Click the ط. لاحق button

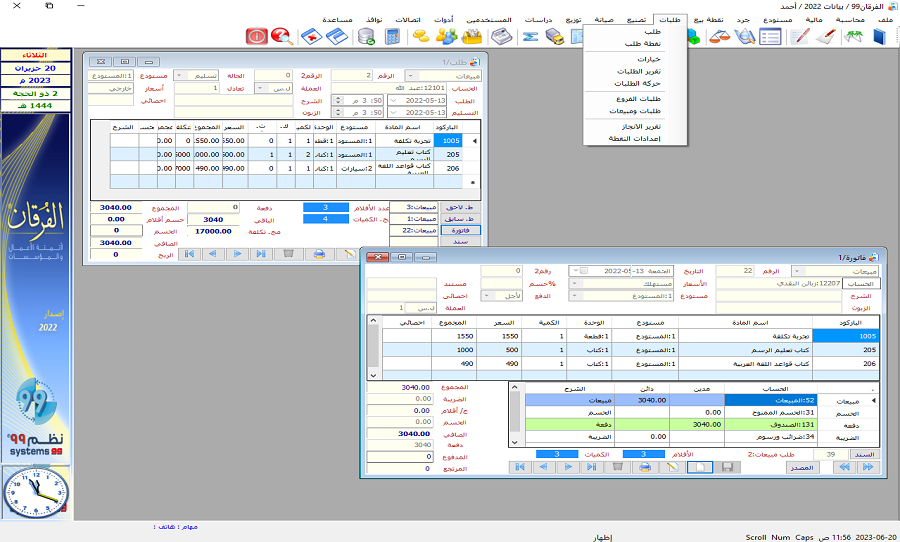pyautogui.click(x=460, y=207)
